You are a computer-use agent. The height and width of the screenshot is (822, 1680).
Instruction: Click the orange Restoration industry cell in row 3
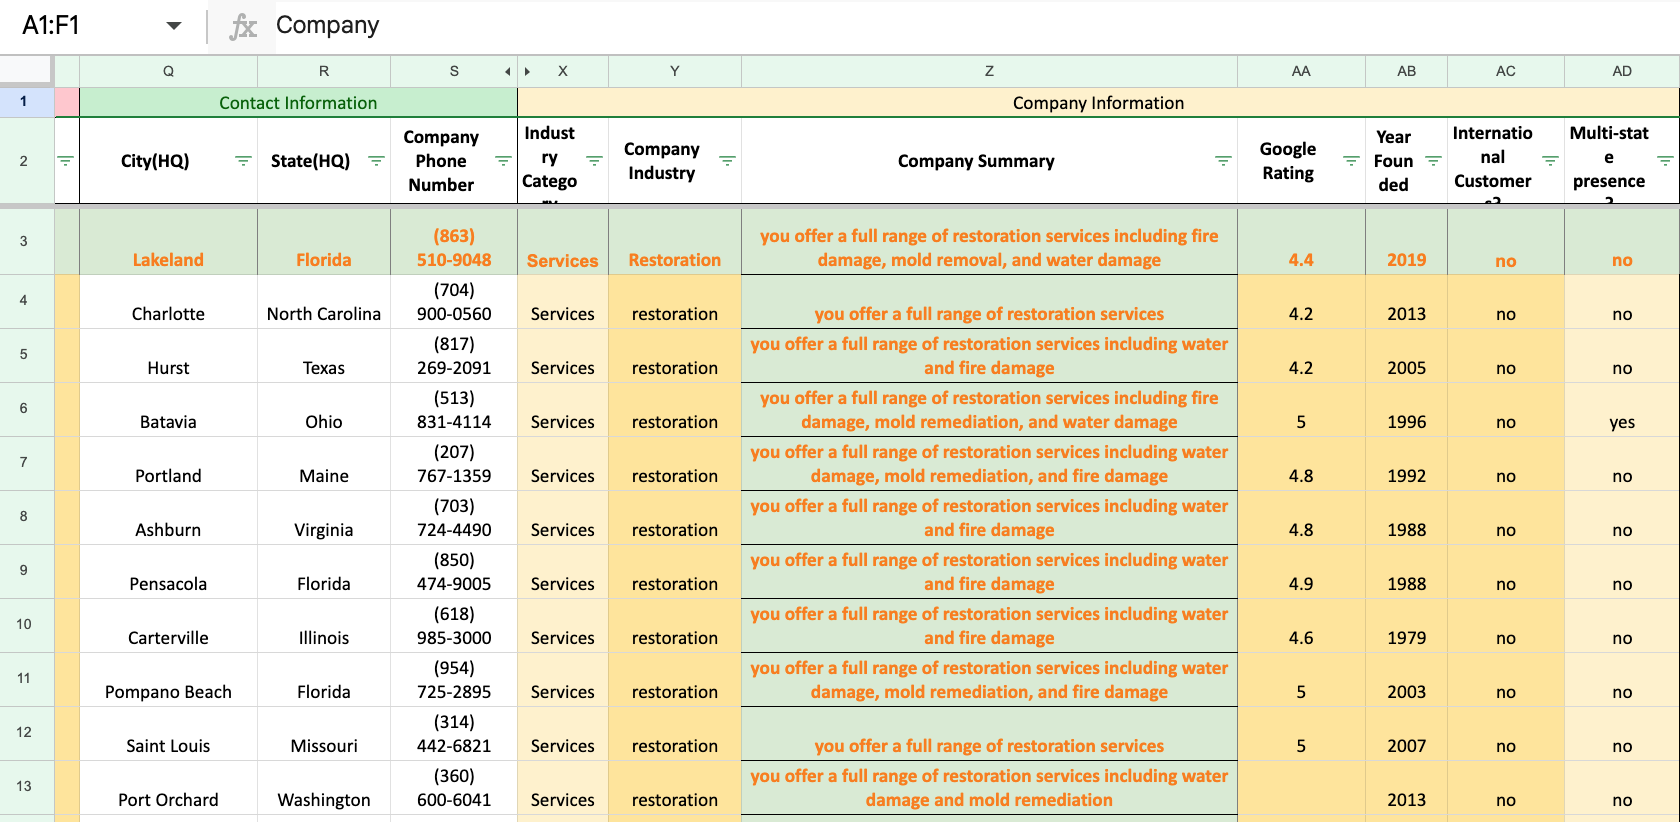[675, 242]
